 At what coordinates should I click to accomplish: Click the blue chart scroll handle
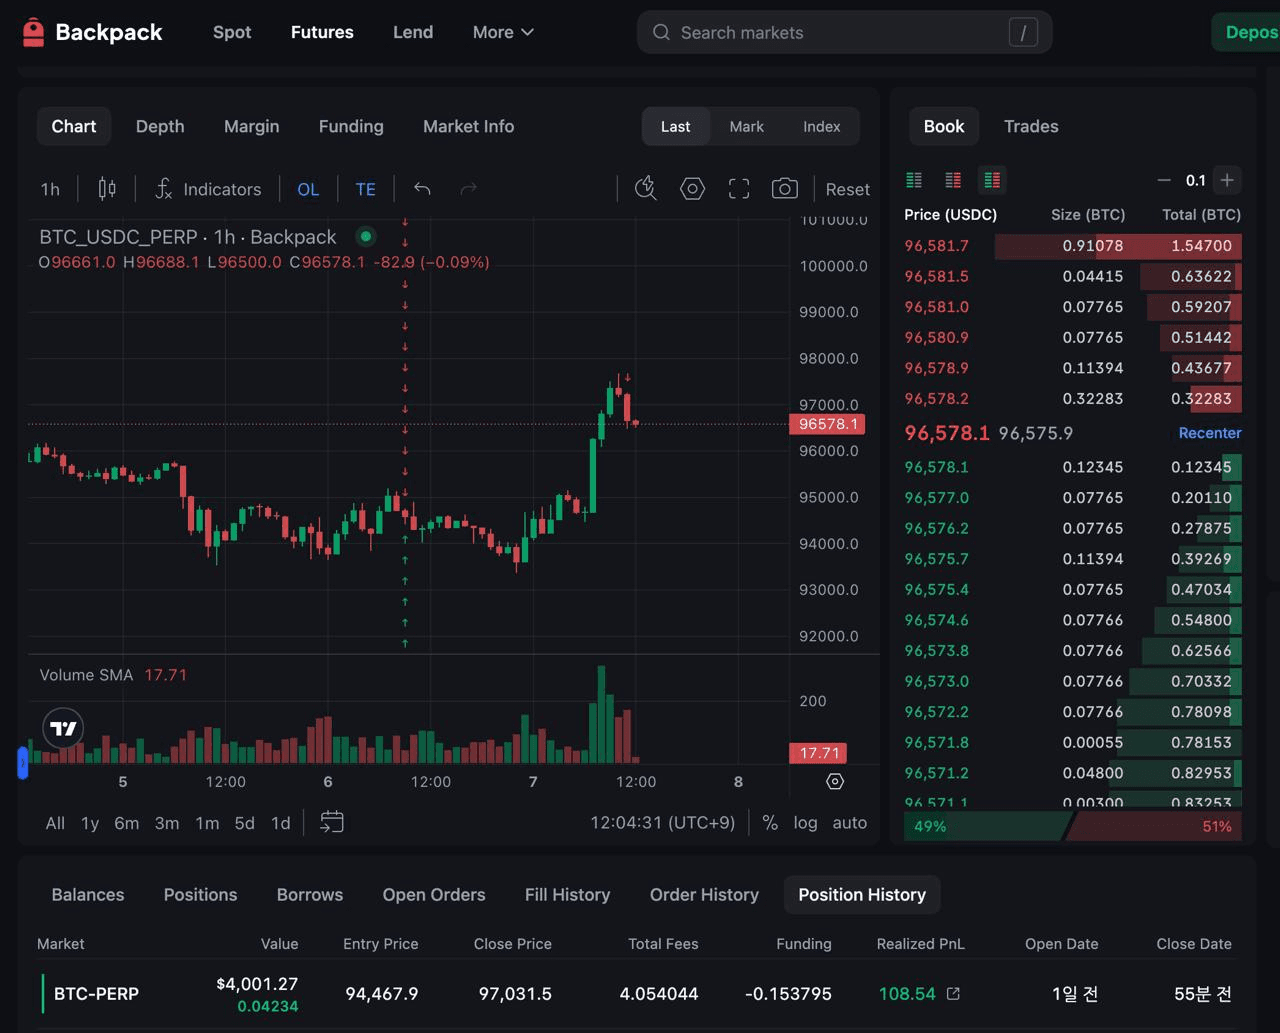tap(23, 763)
